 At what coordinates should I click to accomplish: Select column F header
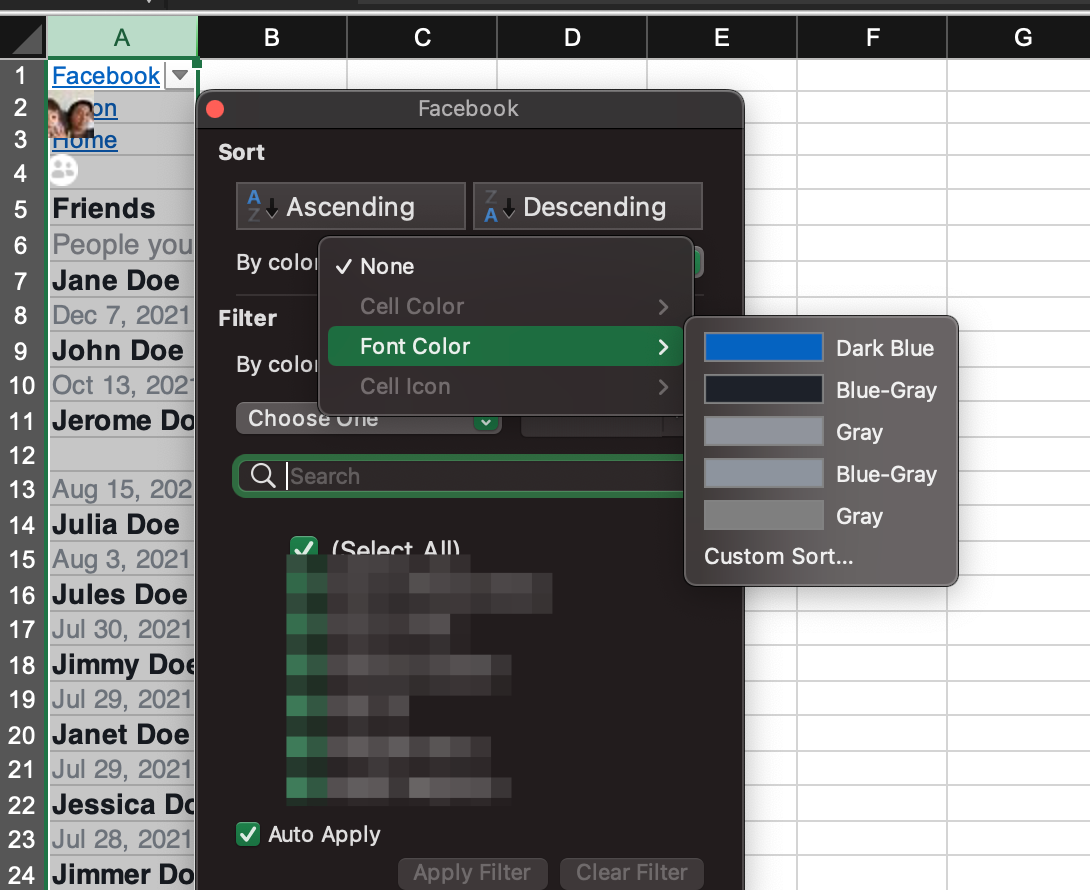click(x=872, y=37)
